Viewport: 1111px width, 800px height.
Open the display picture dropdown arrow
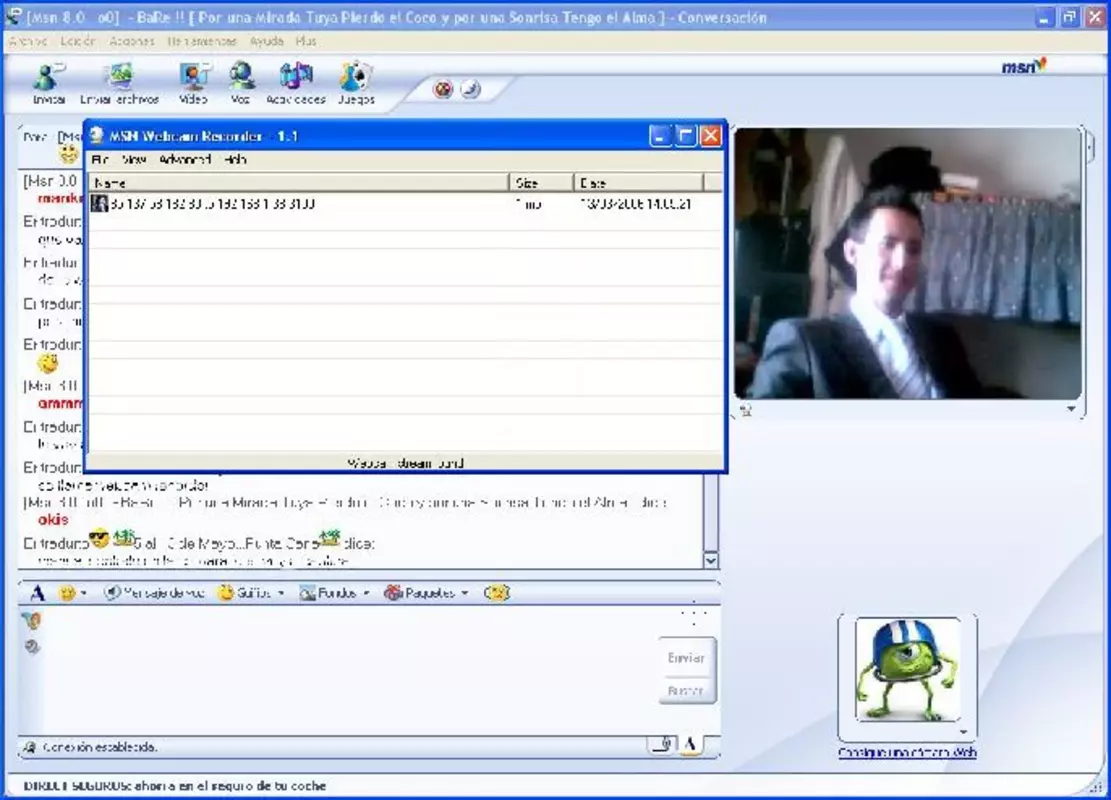point(964,731)
